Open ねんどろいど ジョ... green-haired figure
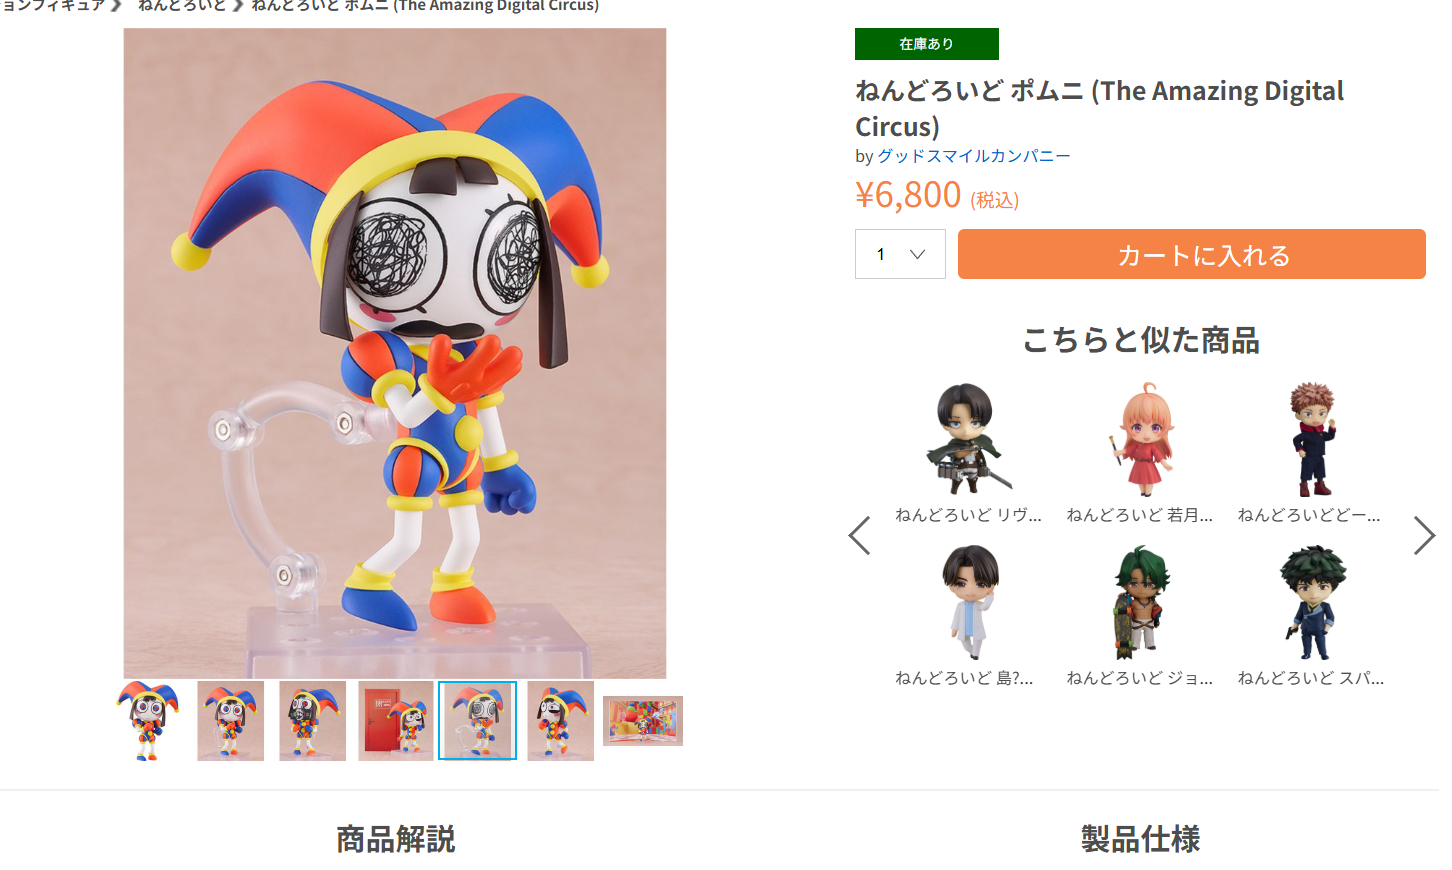Screen dimensions: 1452x870 (1140, 615)
